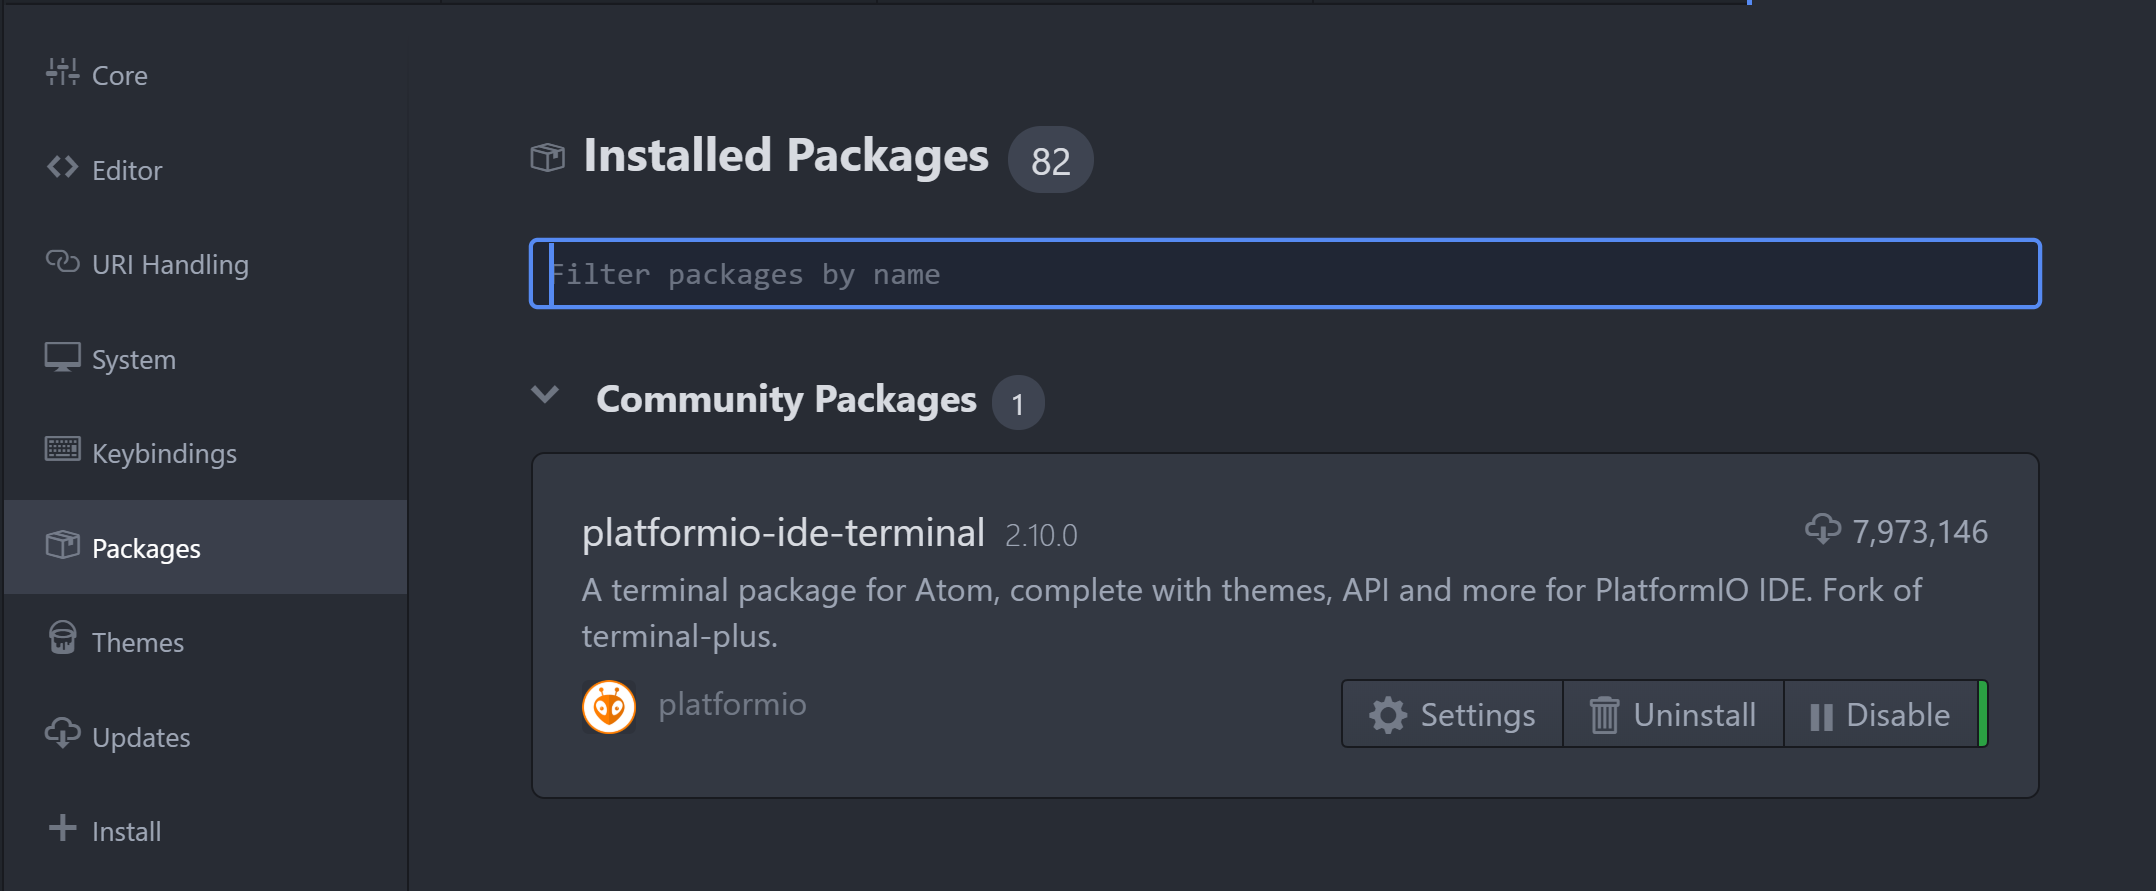Disable the platformio-ide-terminal package
Screen dimensions: 2156x891
point(1881,715)
